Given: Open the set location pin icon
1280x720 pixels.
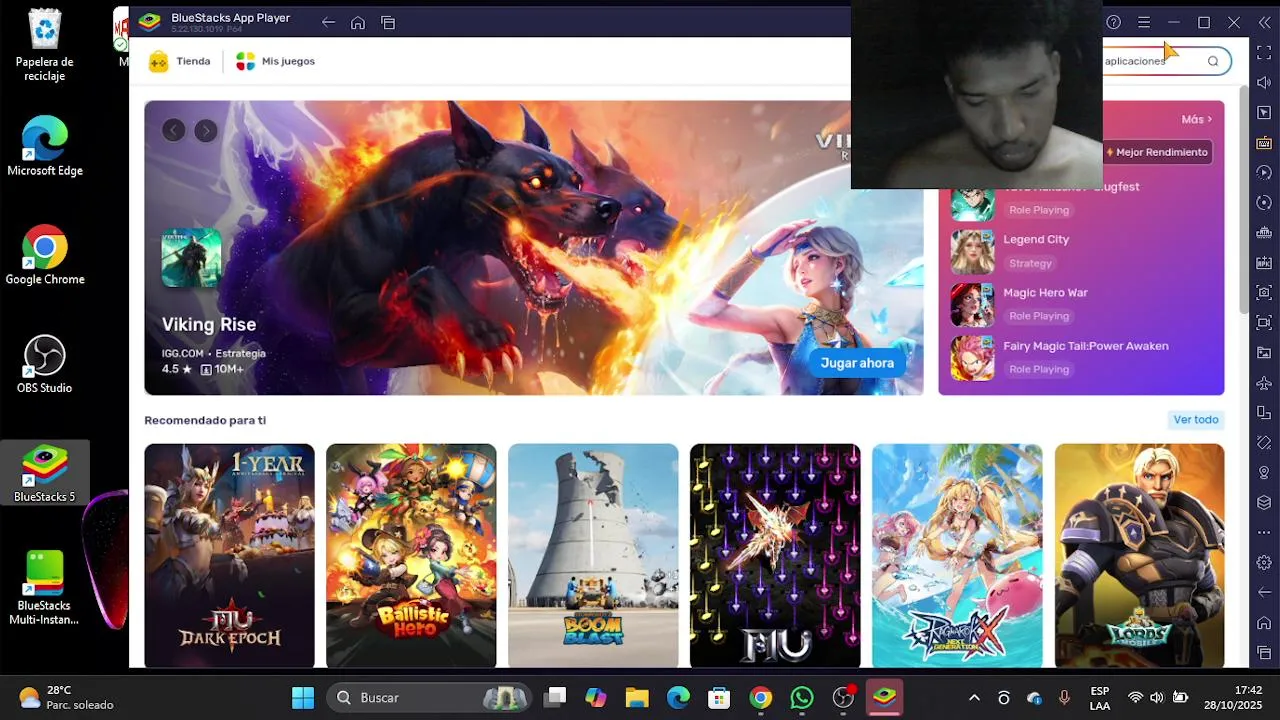Looking at the screenshot, I should point(1264,473).
